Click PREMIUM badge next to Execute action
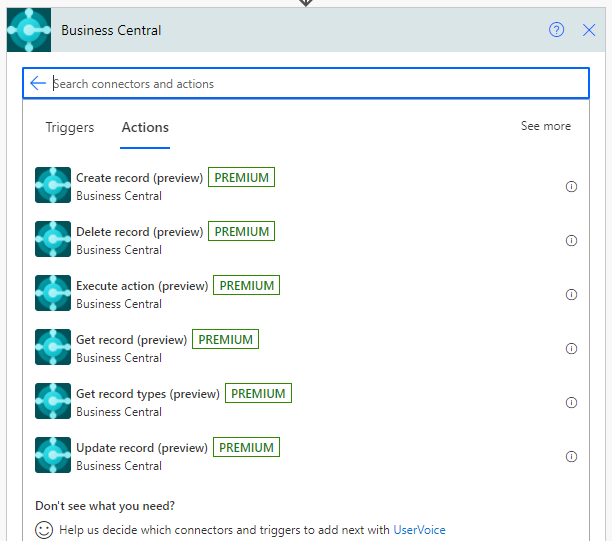 (x=246, y=285)
